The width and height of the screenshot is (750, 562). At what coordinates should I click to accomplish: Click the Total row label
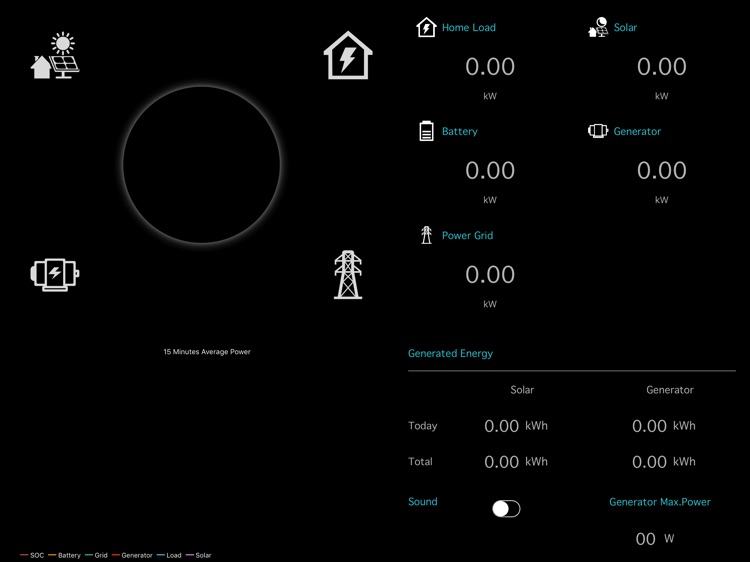pyautogui.click(x=420, y=462)
